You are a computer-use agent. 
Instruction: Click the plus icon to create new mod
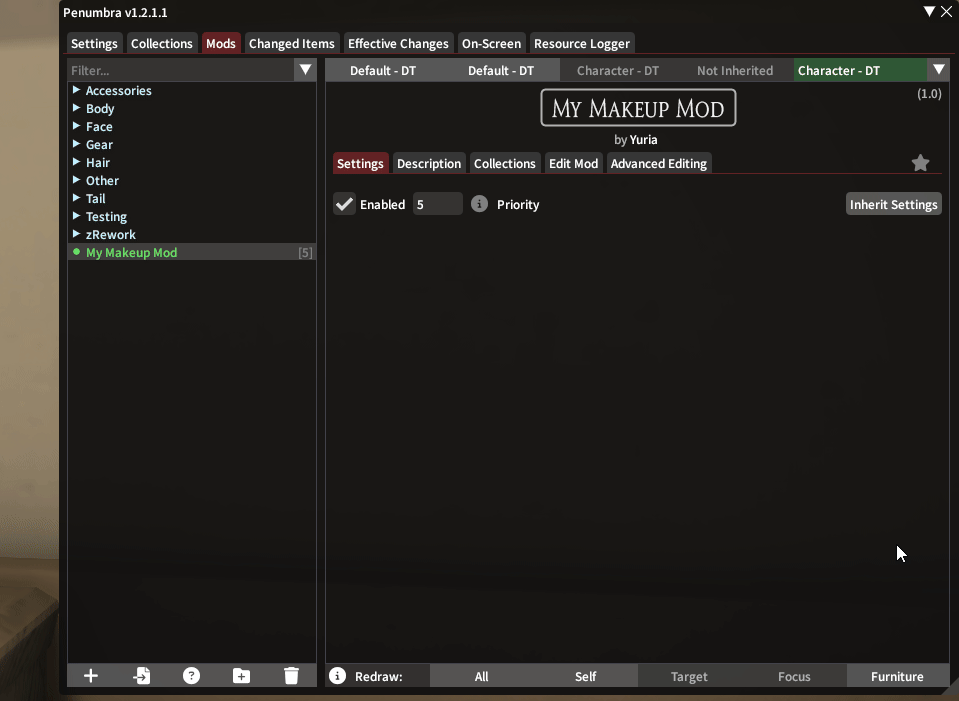point(91,676)
